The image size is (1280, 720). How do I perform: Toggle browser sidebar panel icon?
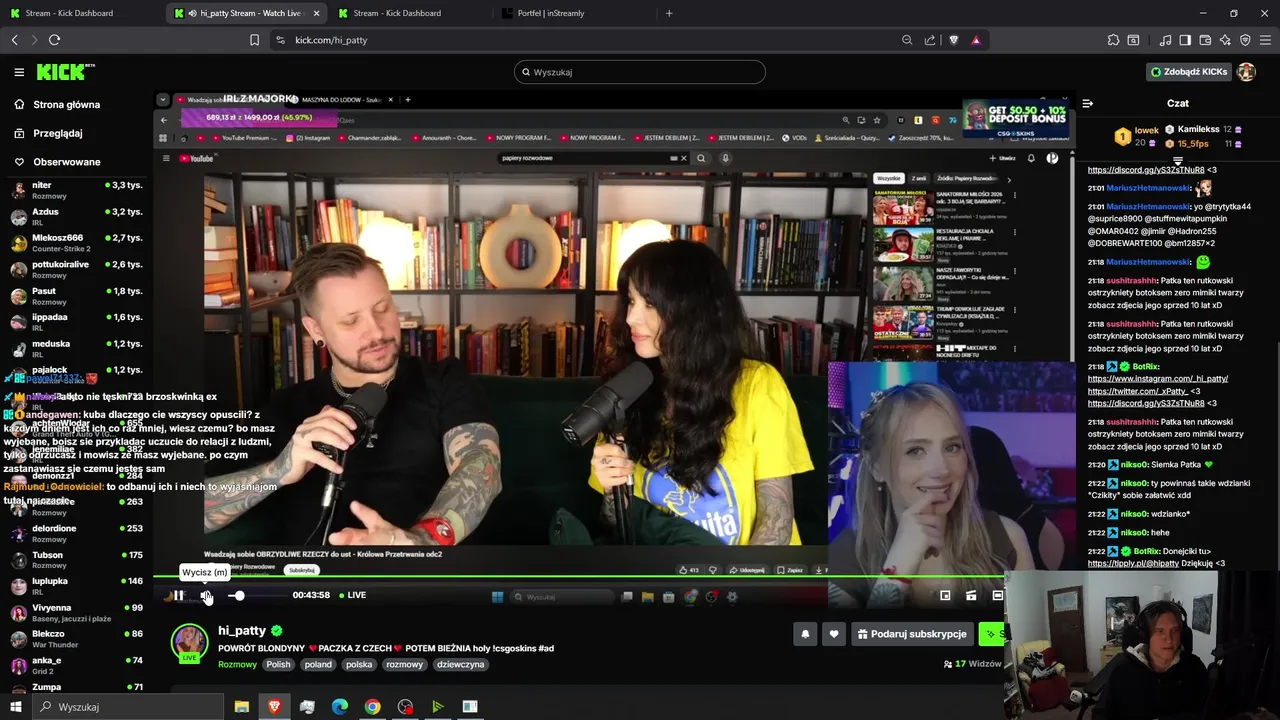click(x=1185, y=40)
